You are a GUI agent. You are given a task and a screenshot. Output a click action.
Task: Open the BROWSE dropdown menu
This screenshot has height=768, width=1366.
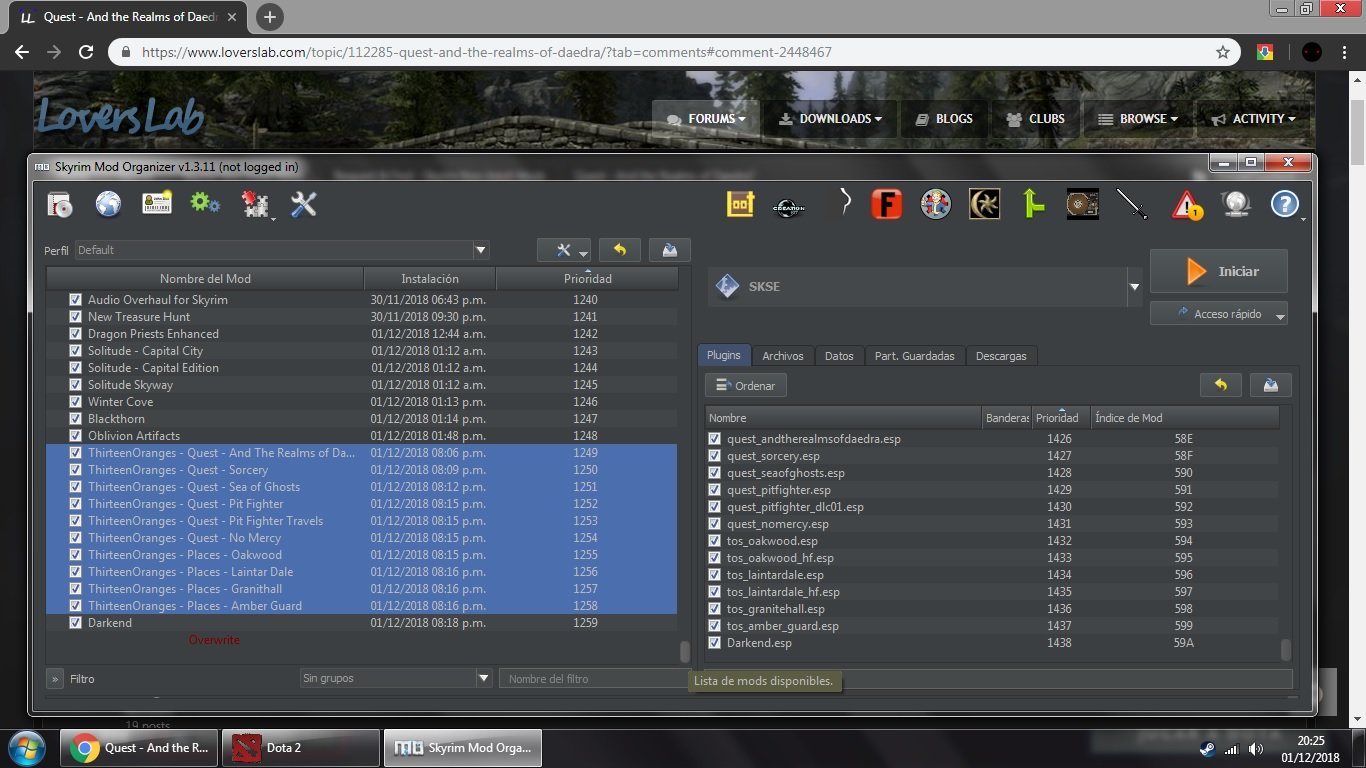pyautogui.click(x=1138, y=119)
